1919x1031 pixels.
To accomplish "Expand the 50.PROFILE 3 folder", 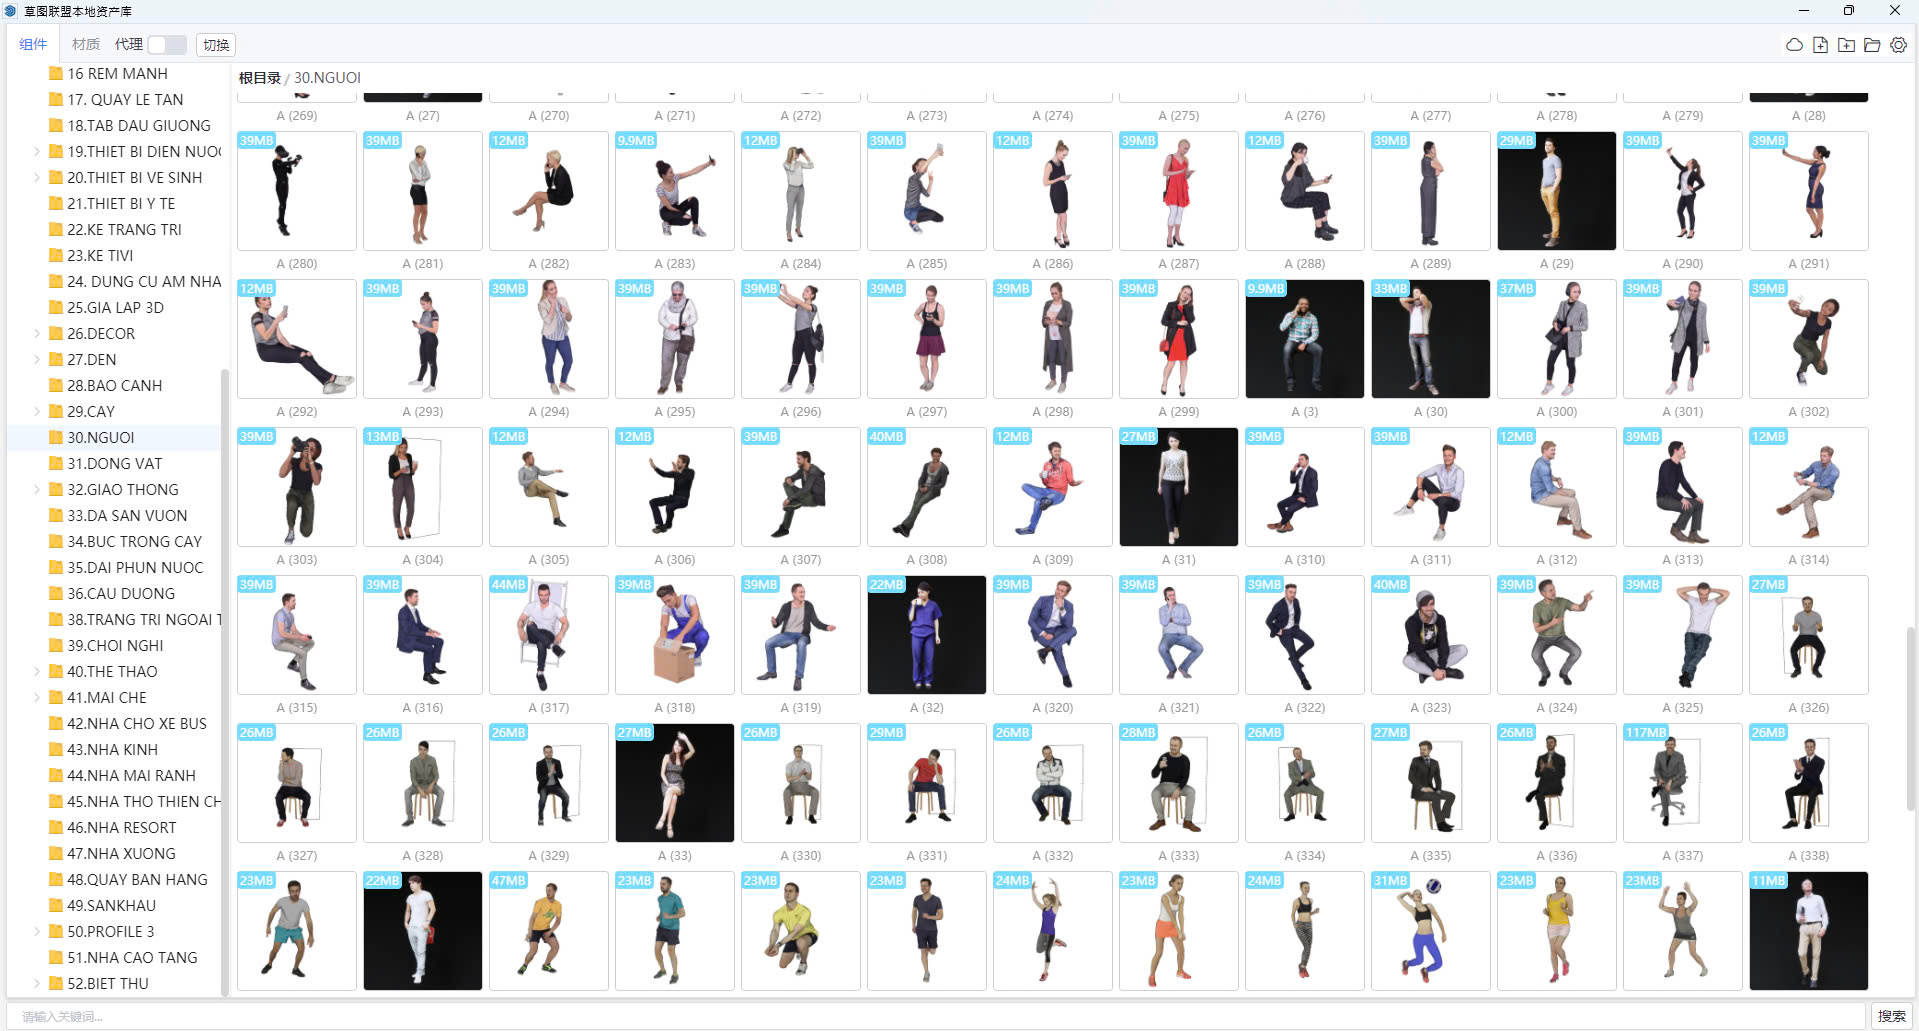I will point(37,932).
